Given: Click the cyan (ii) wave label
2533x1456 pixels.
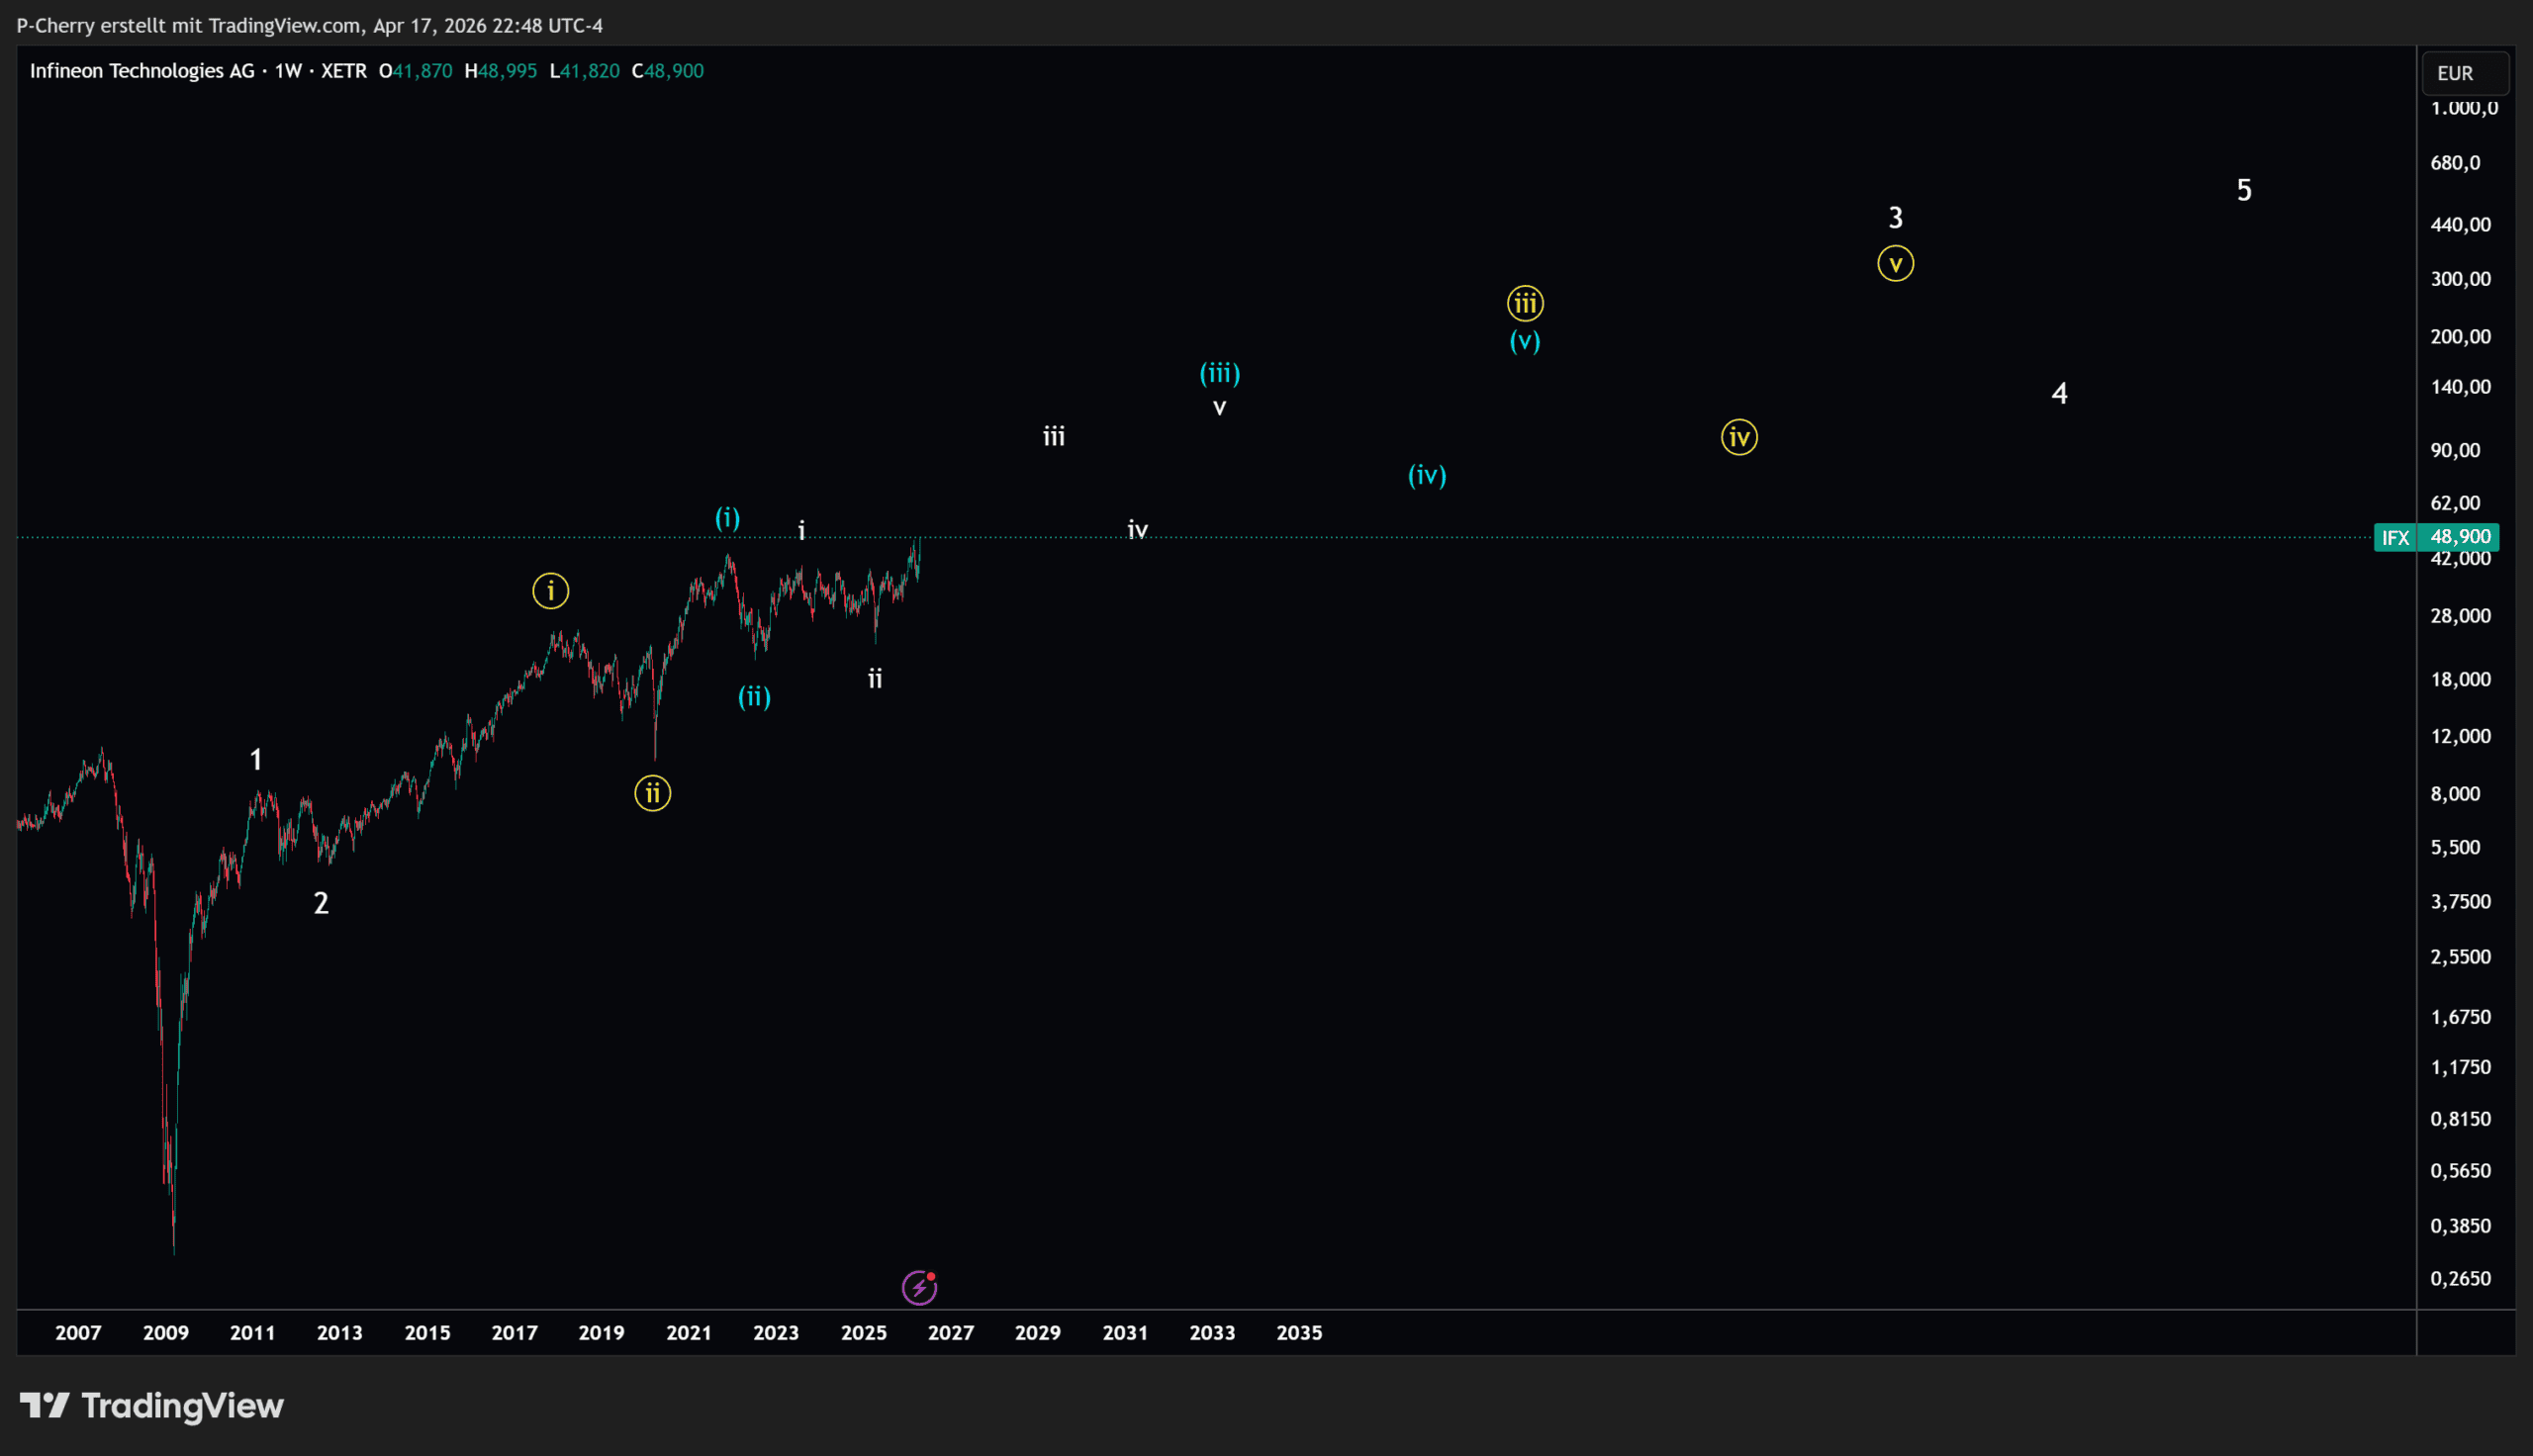Looking at the screenshot, I should pyautogui.click(x=754, y=697).
